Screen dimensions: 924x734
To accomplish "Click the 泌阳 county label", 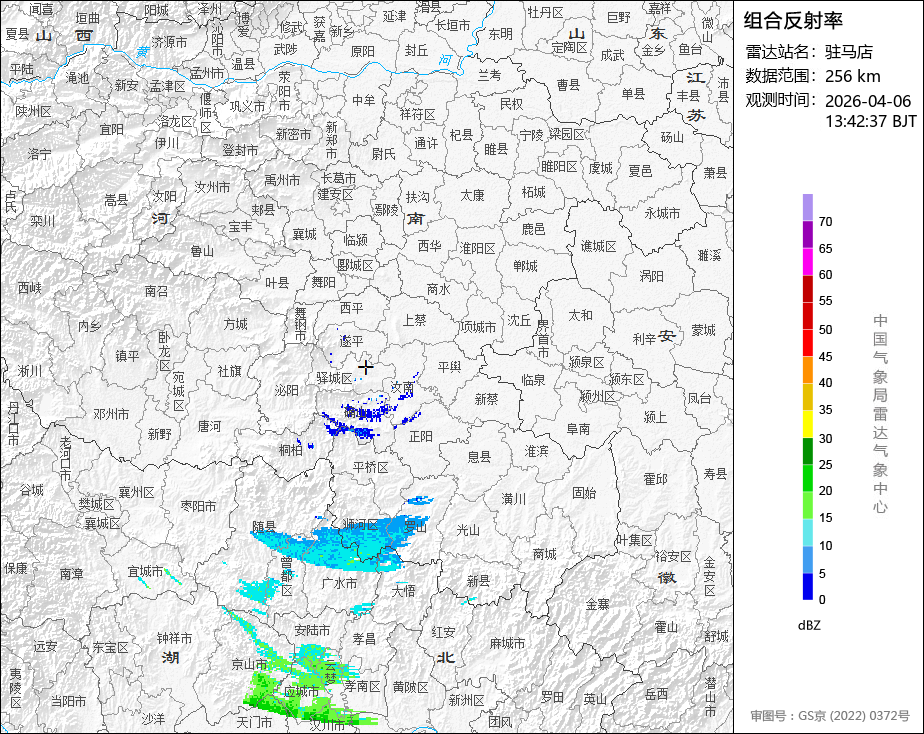I will [x=286, y=390].
